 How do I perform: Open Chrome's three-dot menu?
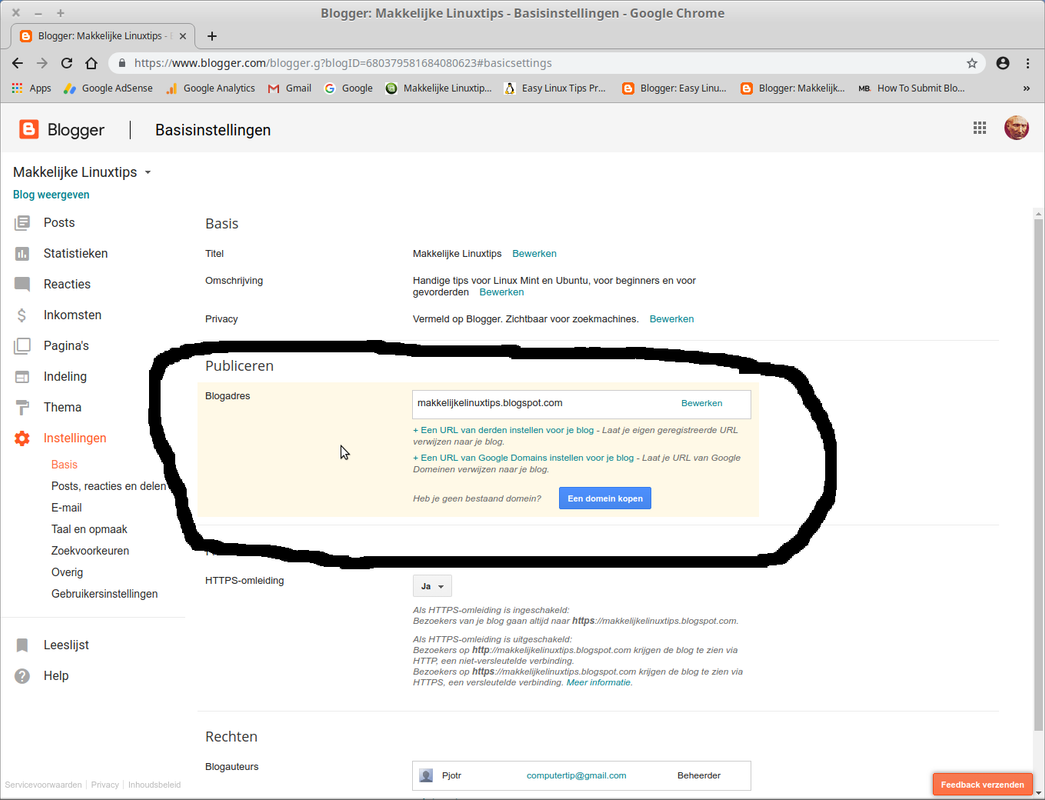pyautogui.click(x=1028, y=63)
